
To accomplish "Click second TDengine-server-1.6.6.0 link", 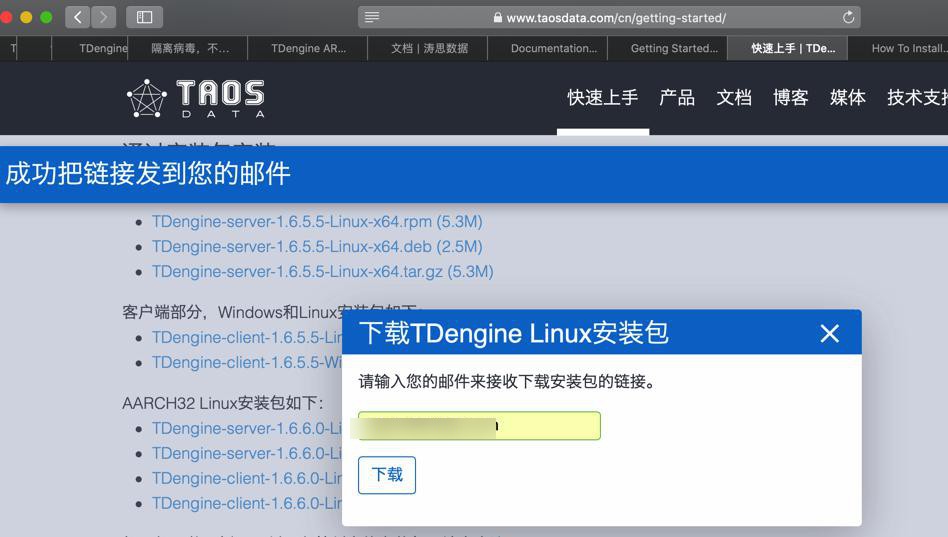I will click(x=247, y=454).
